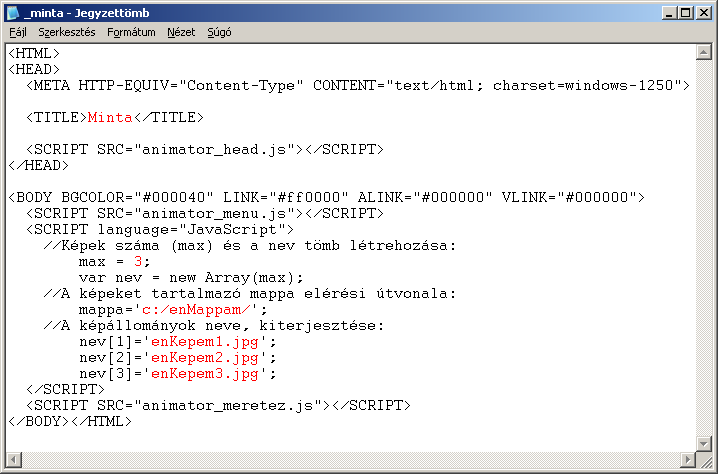Open the Formátum menu
This screenshot has width=718, height=474.
pyautogui.click(x=131, y=32)
